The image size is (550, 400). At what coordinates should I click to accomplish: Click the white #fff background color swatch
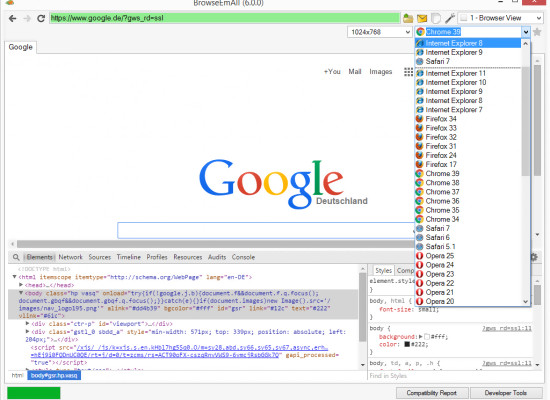(427, 336)
